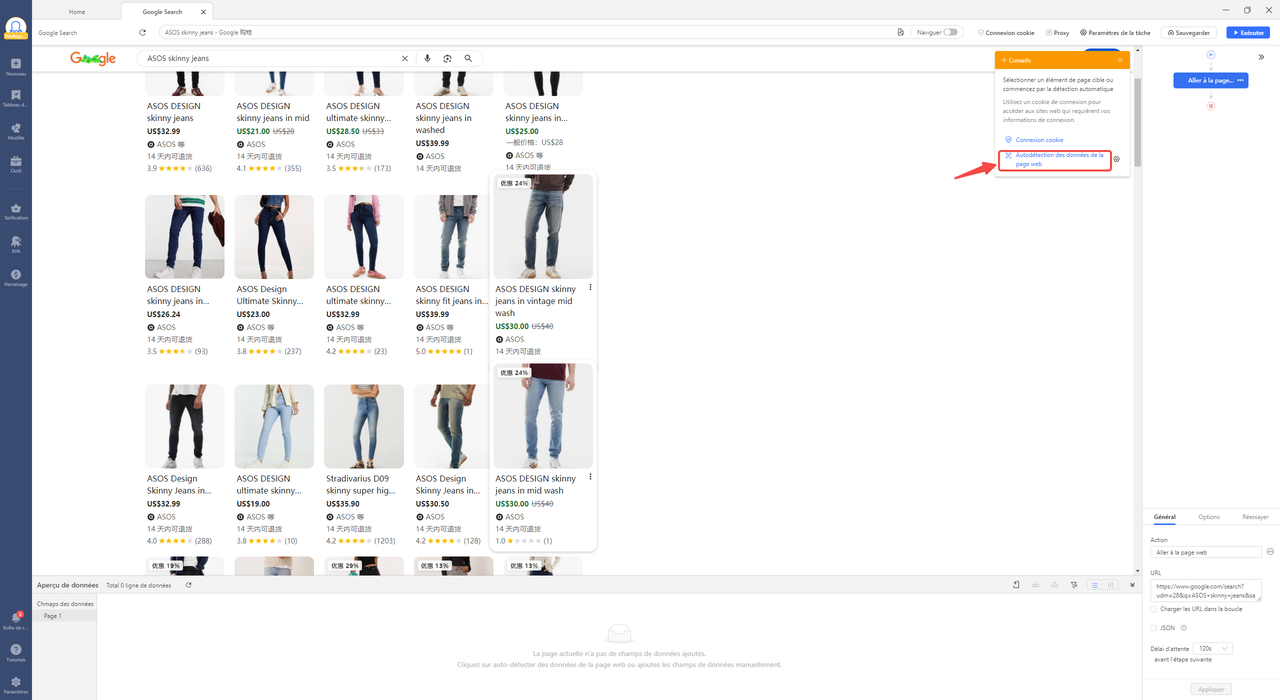1280x700 pixels.
Task: Open the Délai d'attente 120s dropdown
Action: [1213, 648]
